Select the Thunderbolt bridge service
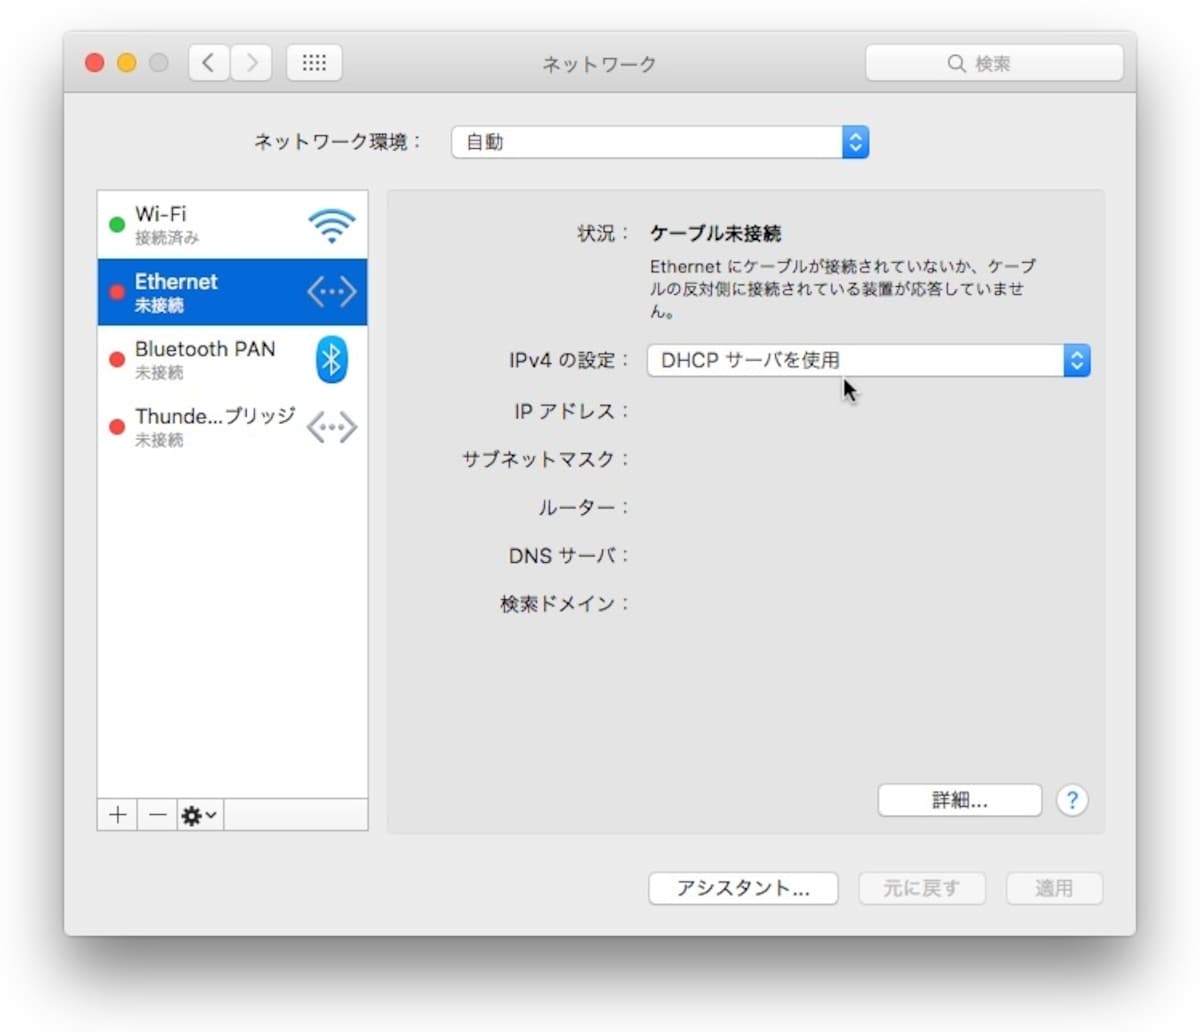The height and width of the screenshot is (1032, 1200). coord(232,426)
